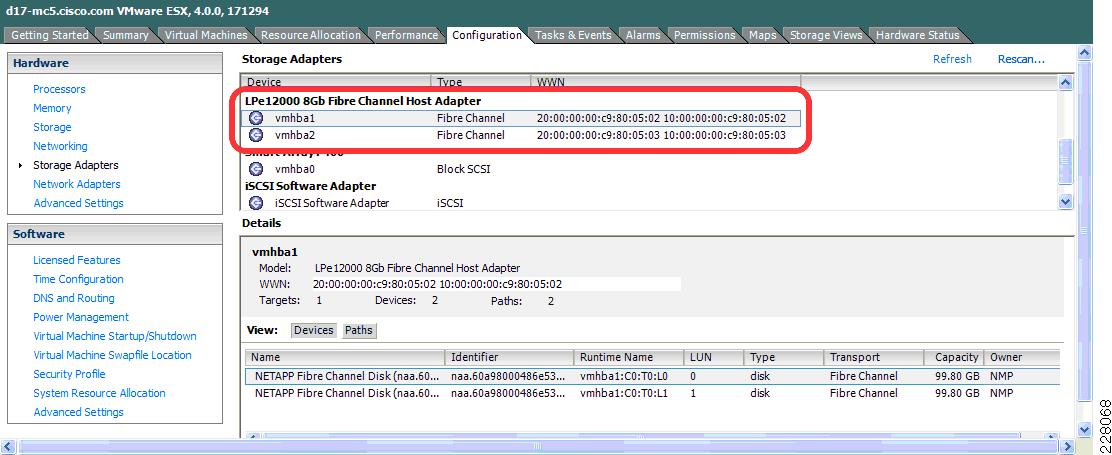Click the vmhba0 adapter icon

tap(256, 169)
